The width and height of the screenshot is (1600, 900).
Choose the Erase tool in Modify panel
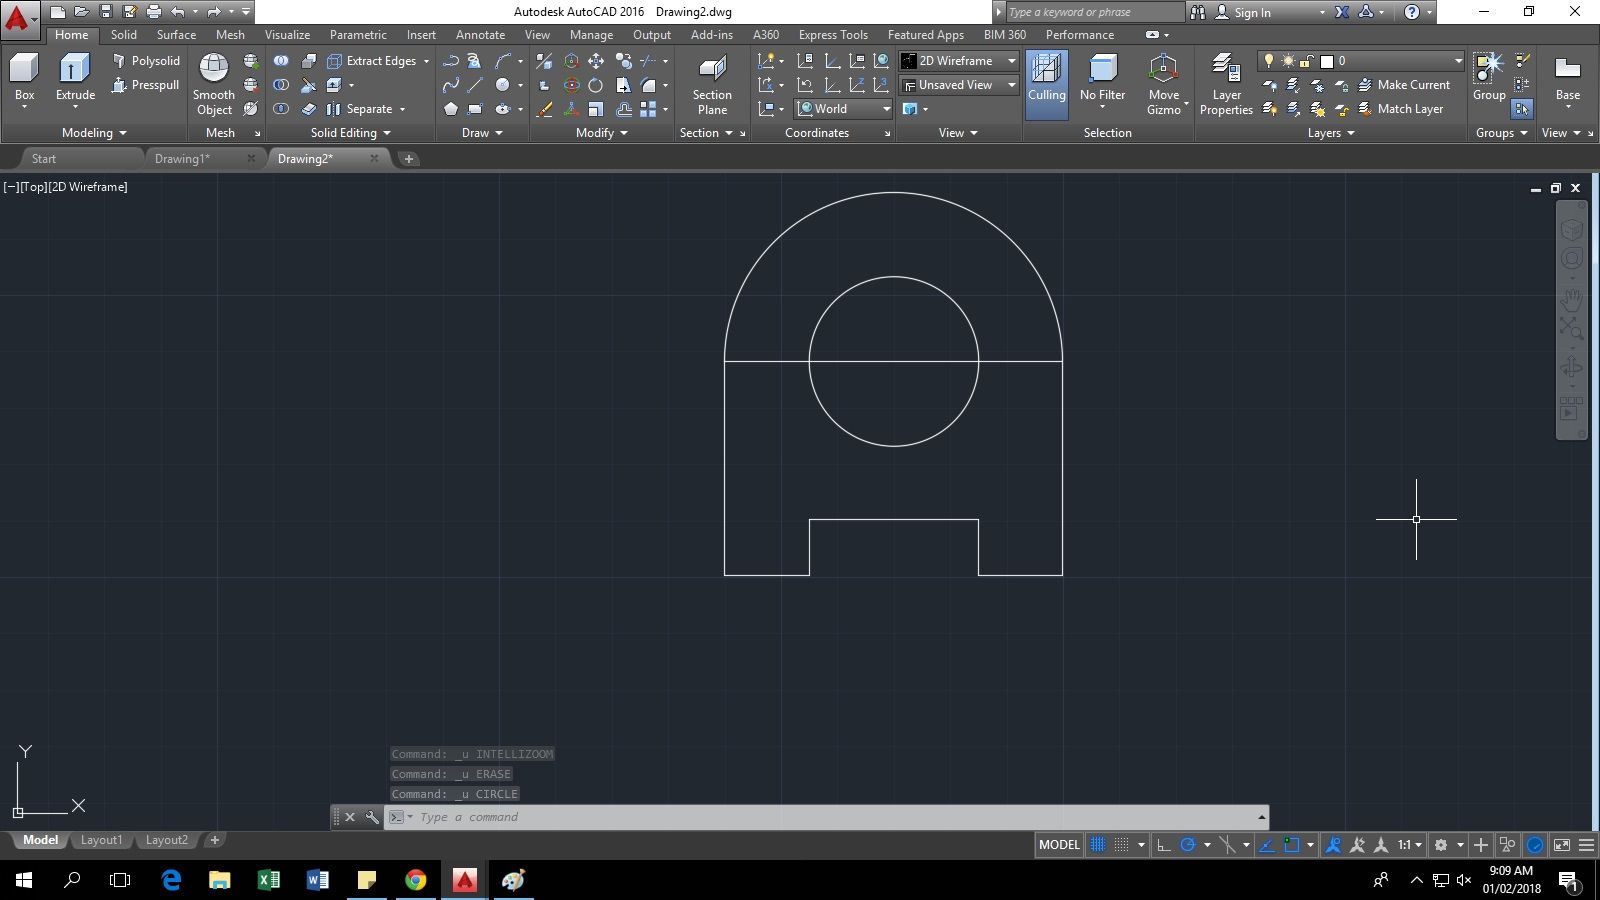coord(544,109)
